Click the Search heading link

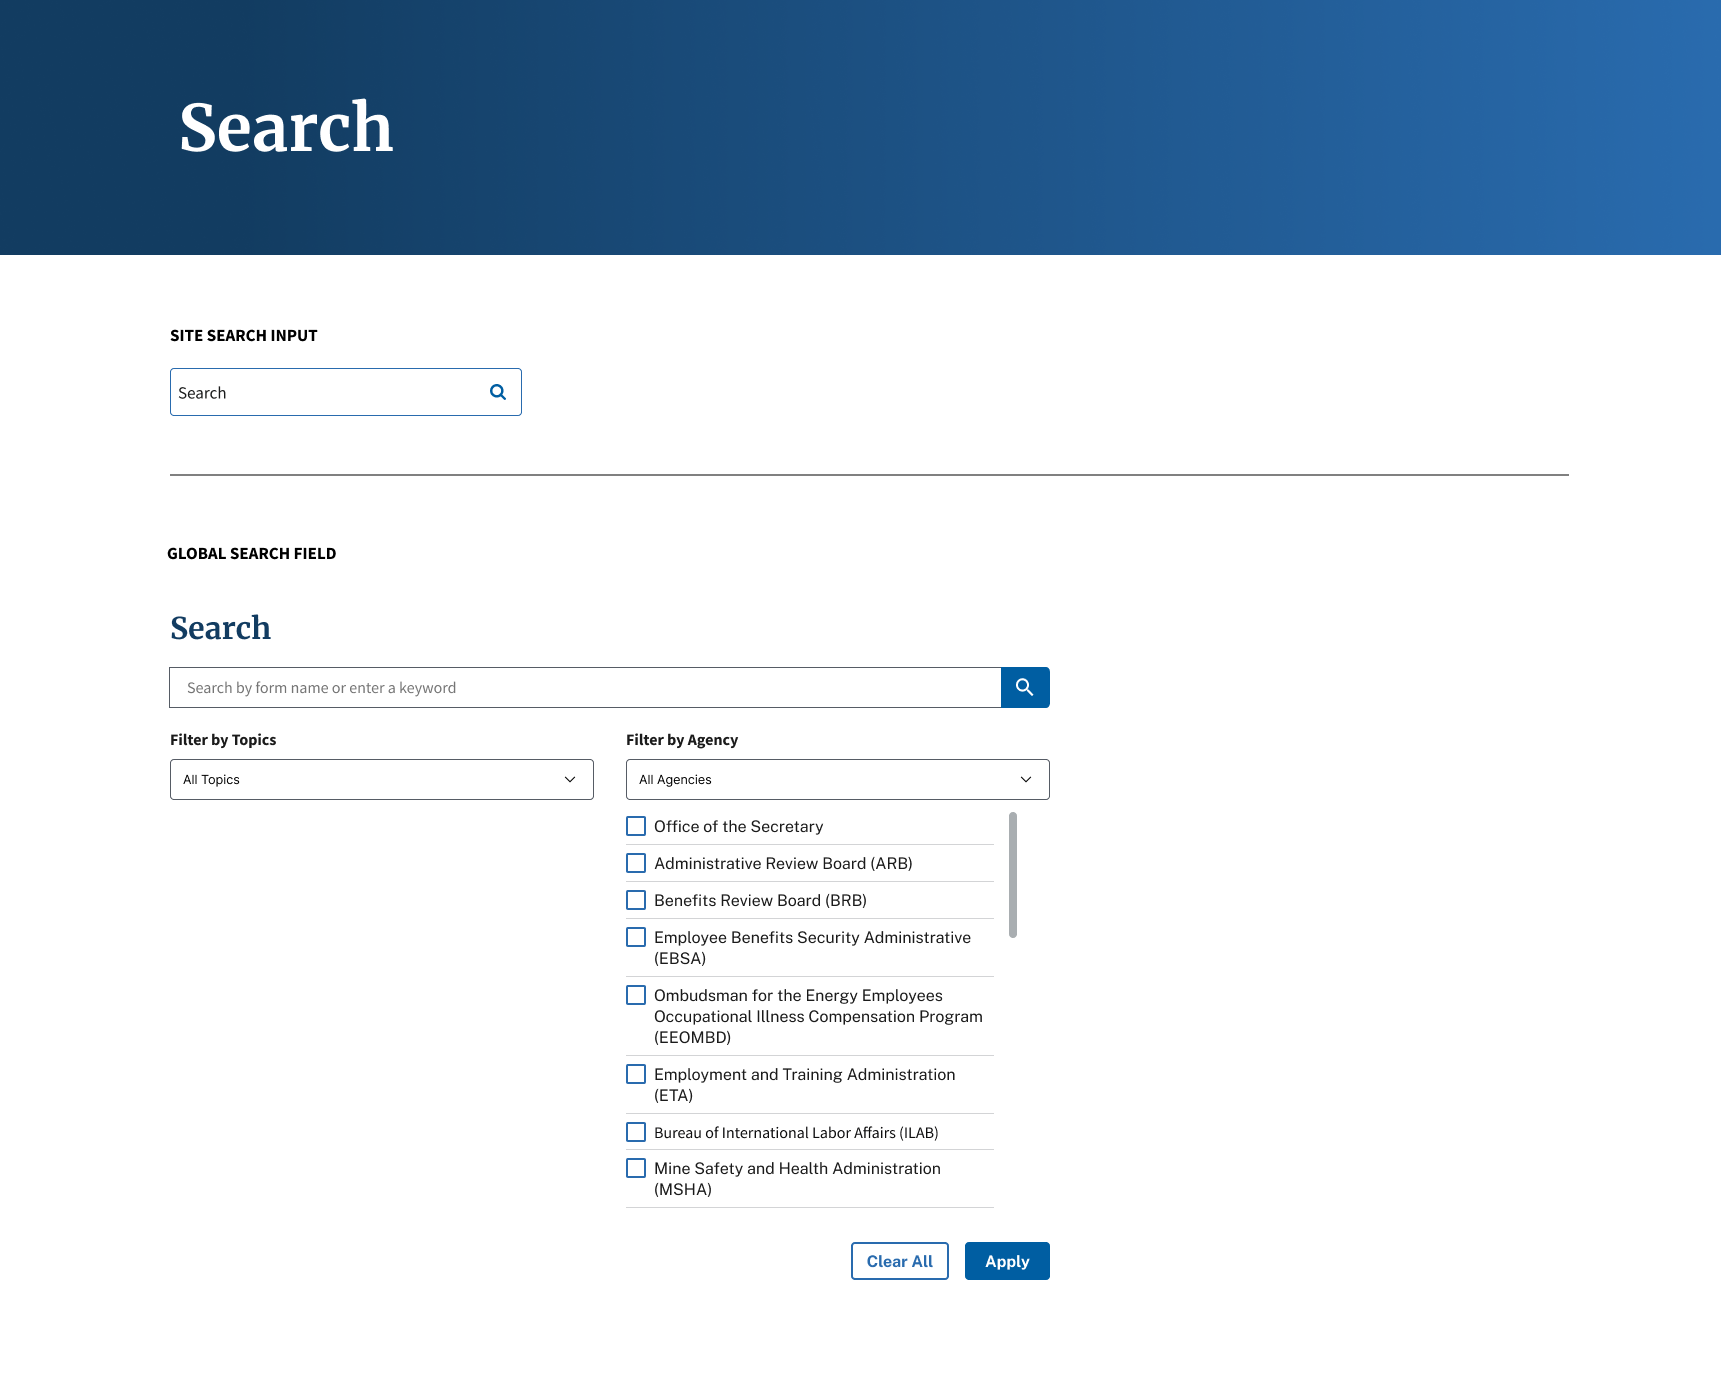pyautogui.click(x=220, y=628)
